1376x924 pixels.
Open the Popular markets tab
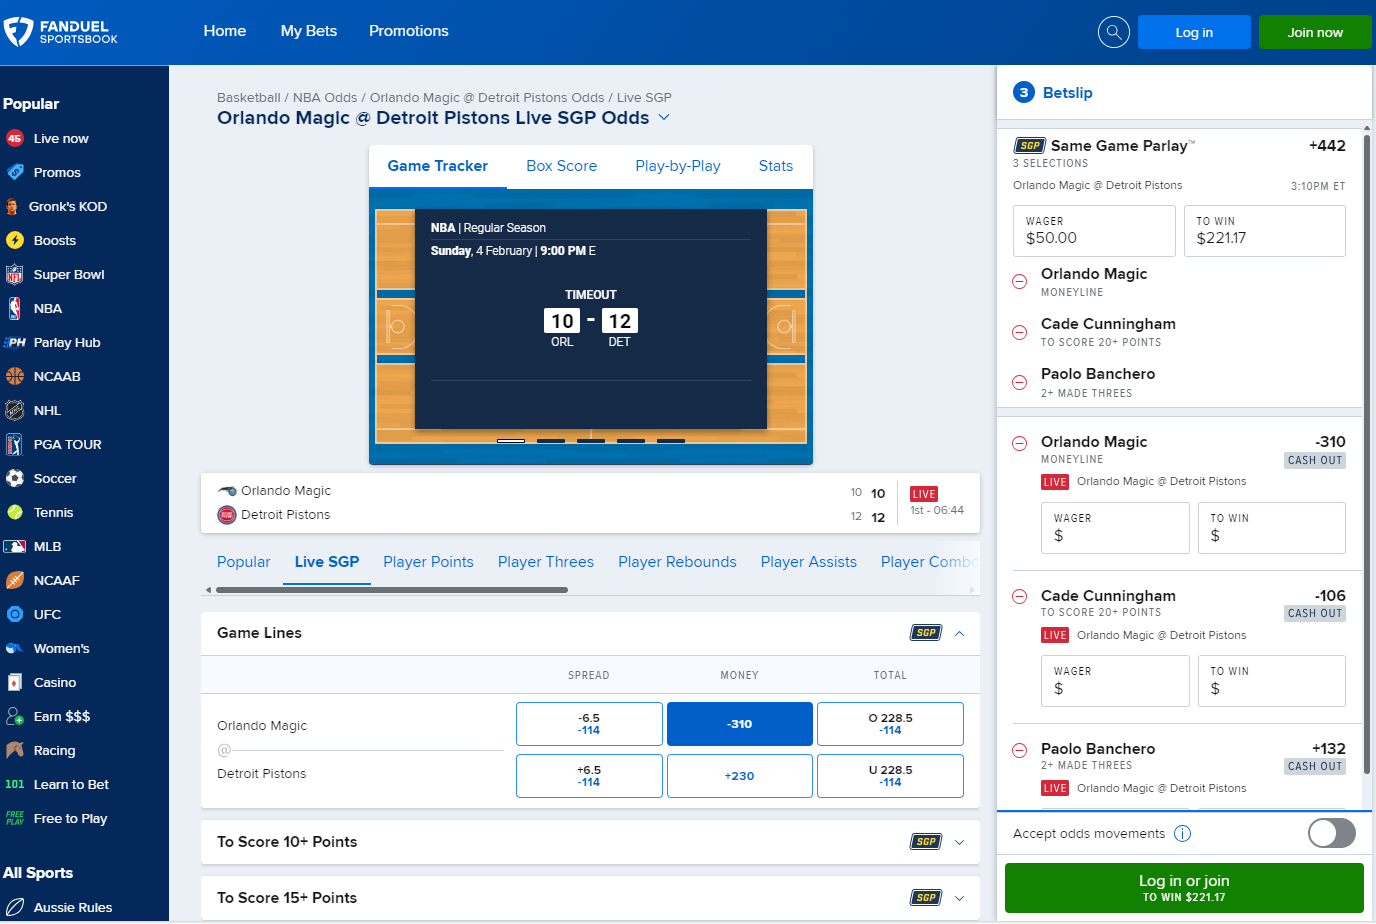tap(244, 562)
